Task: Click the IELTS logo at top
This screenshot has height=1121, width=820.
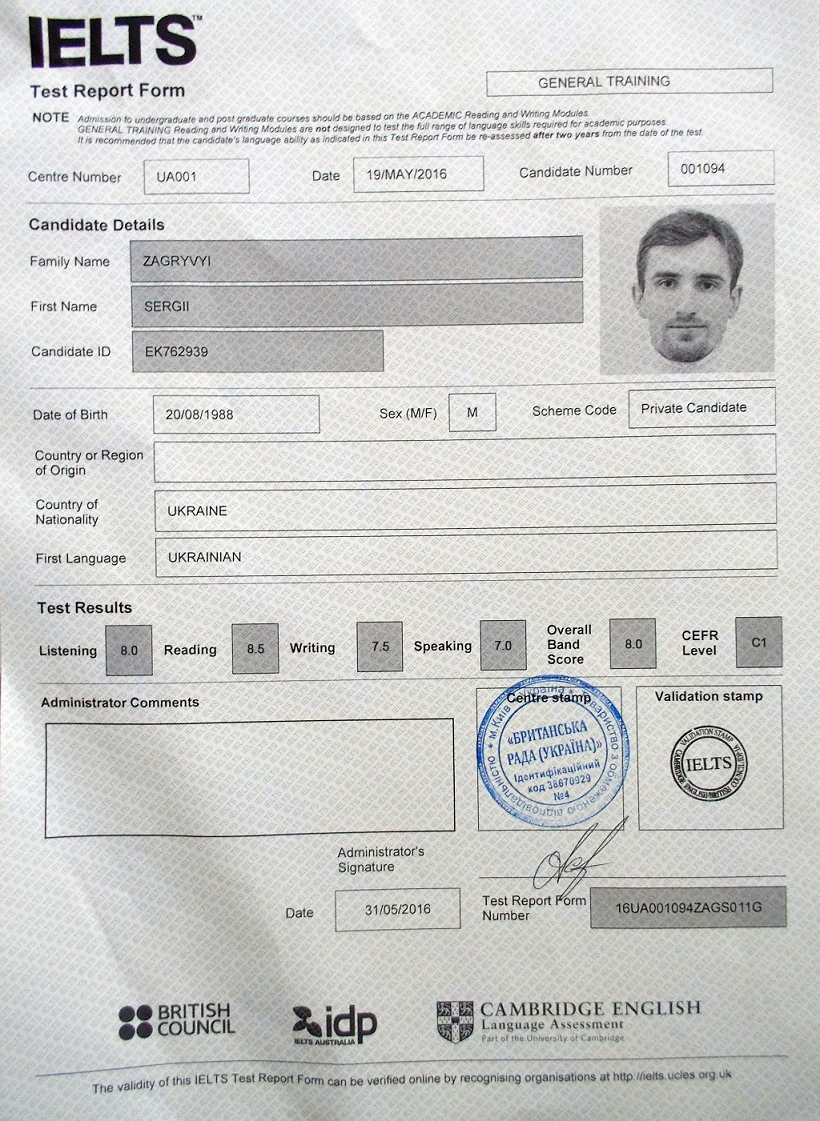Action: 112,42
